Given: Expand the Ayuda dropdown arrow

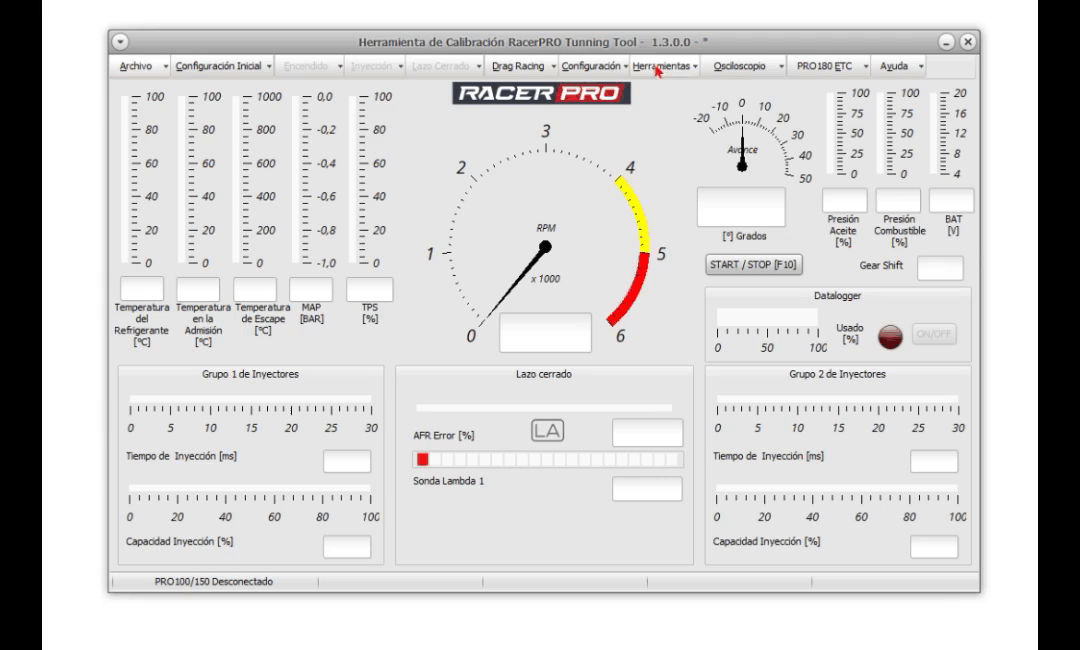Looking at the screenshot, I should pos(921,67).
